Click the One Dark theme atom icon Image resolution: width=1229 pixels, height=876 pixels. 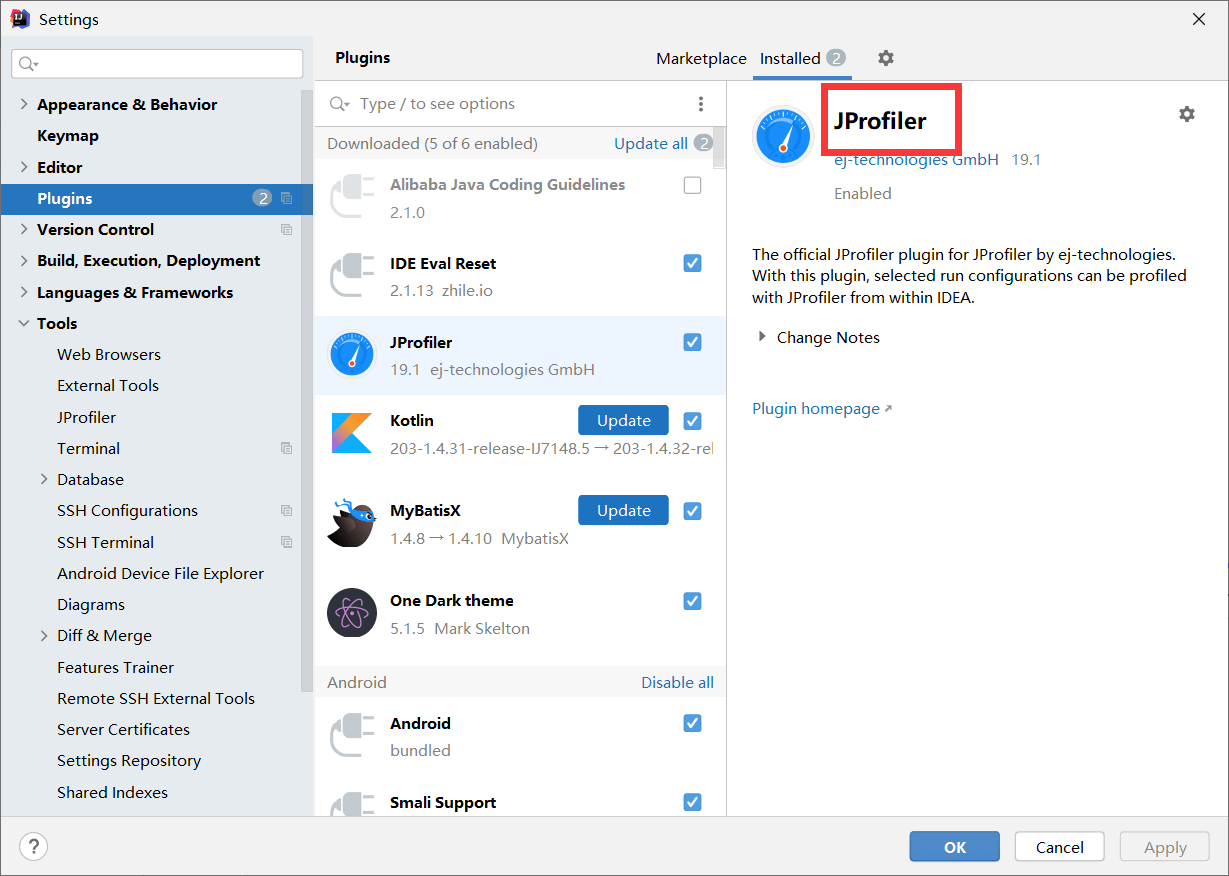[x=351, y=613]
